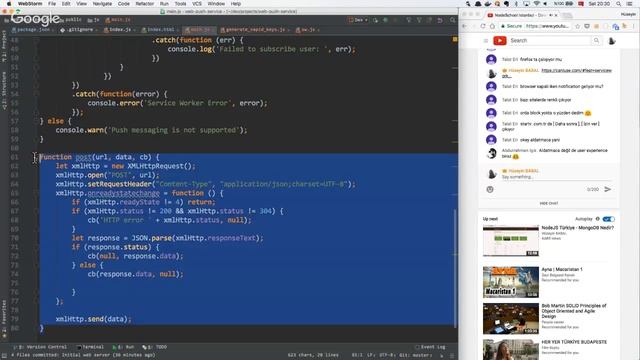Click the Chrome address bar URL
The width and height of the screenshot is (640, 360).
(x=547, y=26)
